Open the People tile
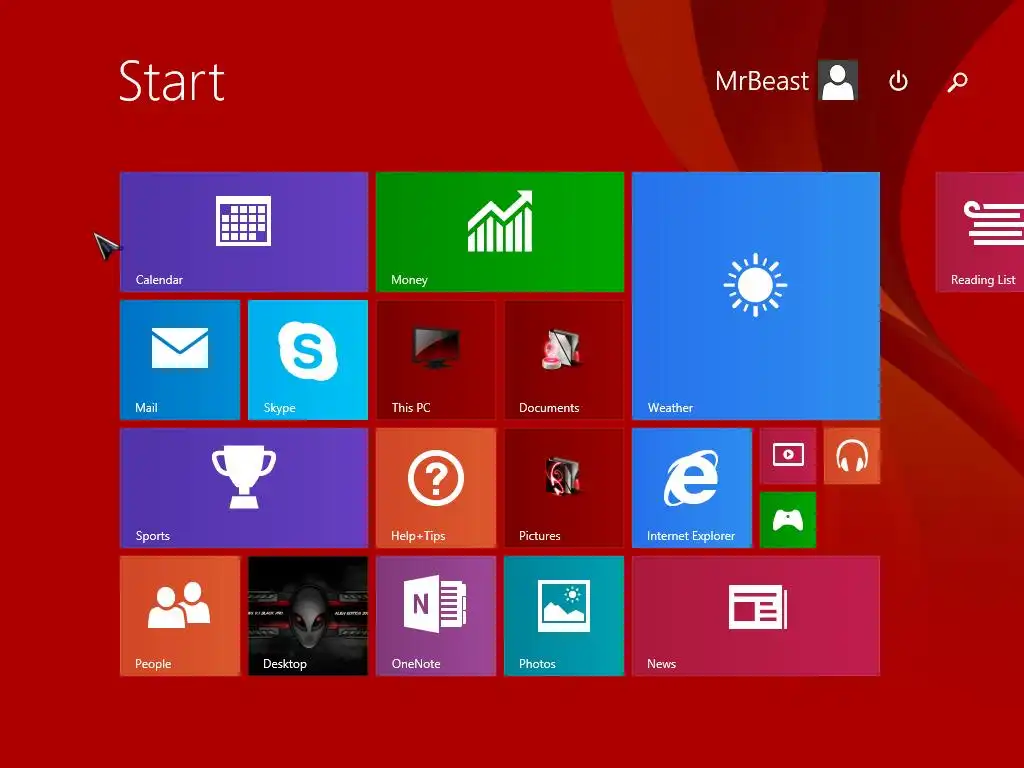Viewport: 1024px width, 768px height. click(x=180, y=616)
